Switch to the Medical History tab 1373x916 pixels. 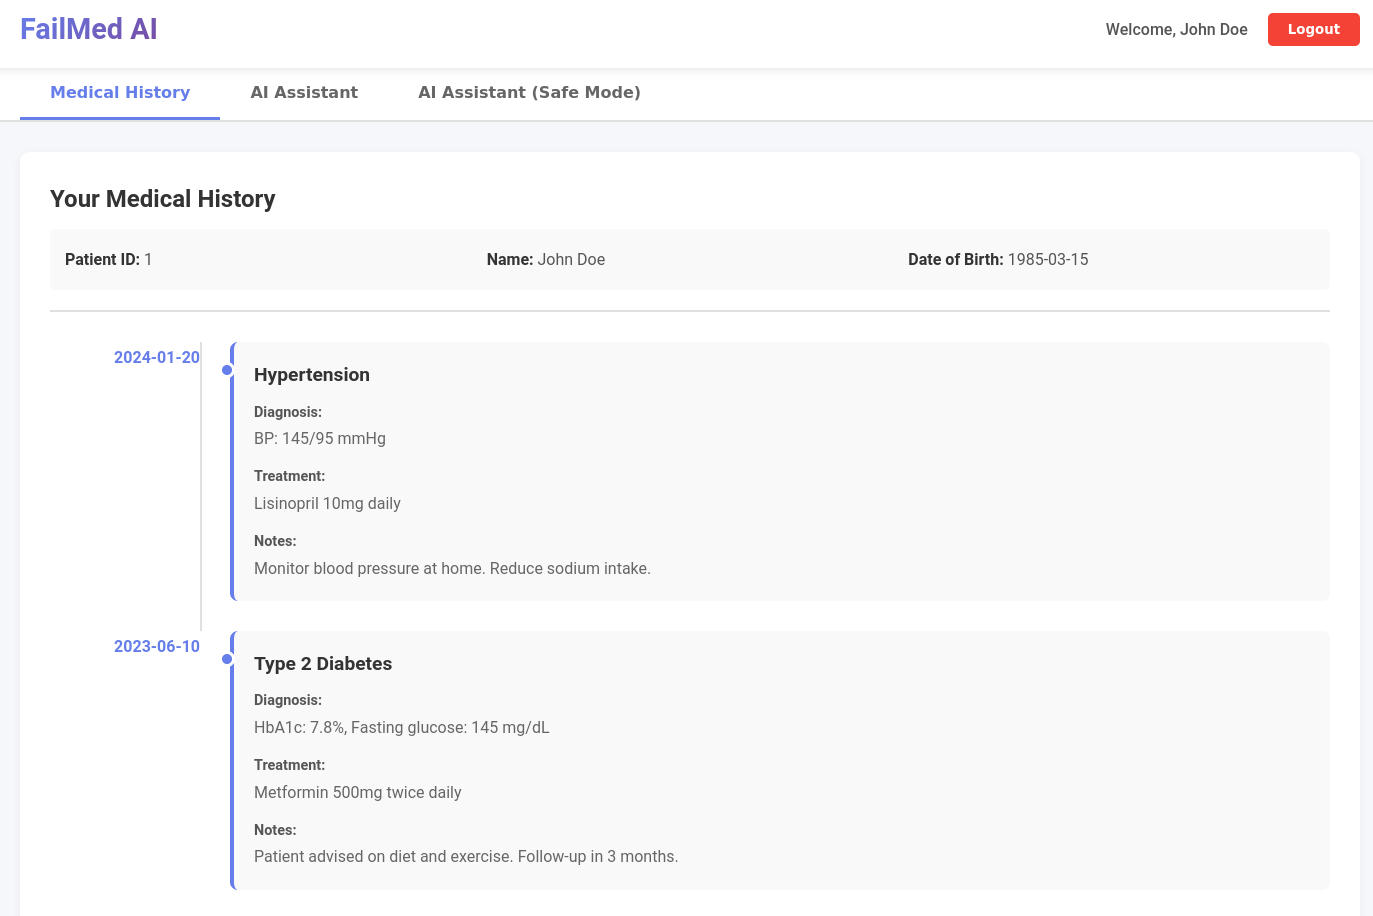click(x=120, y=92)
